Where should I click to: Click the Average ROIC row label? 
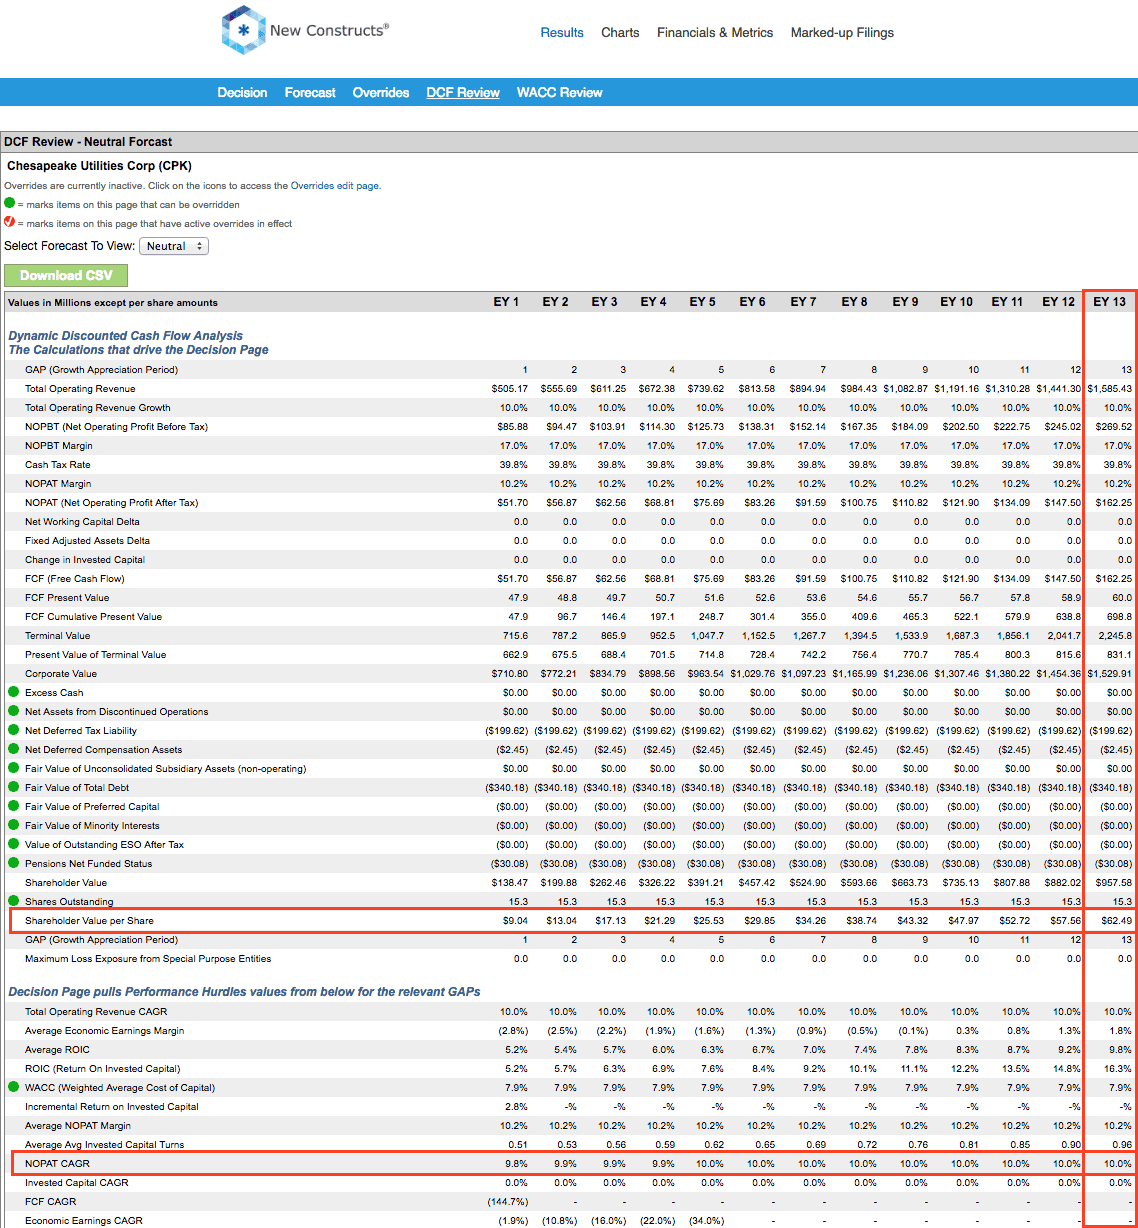coord(57,1049)
